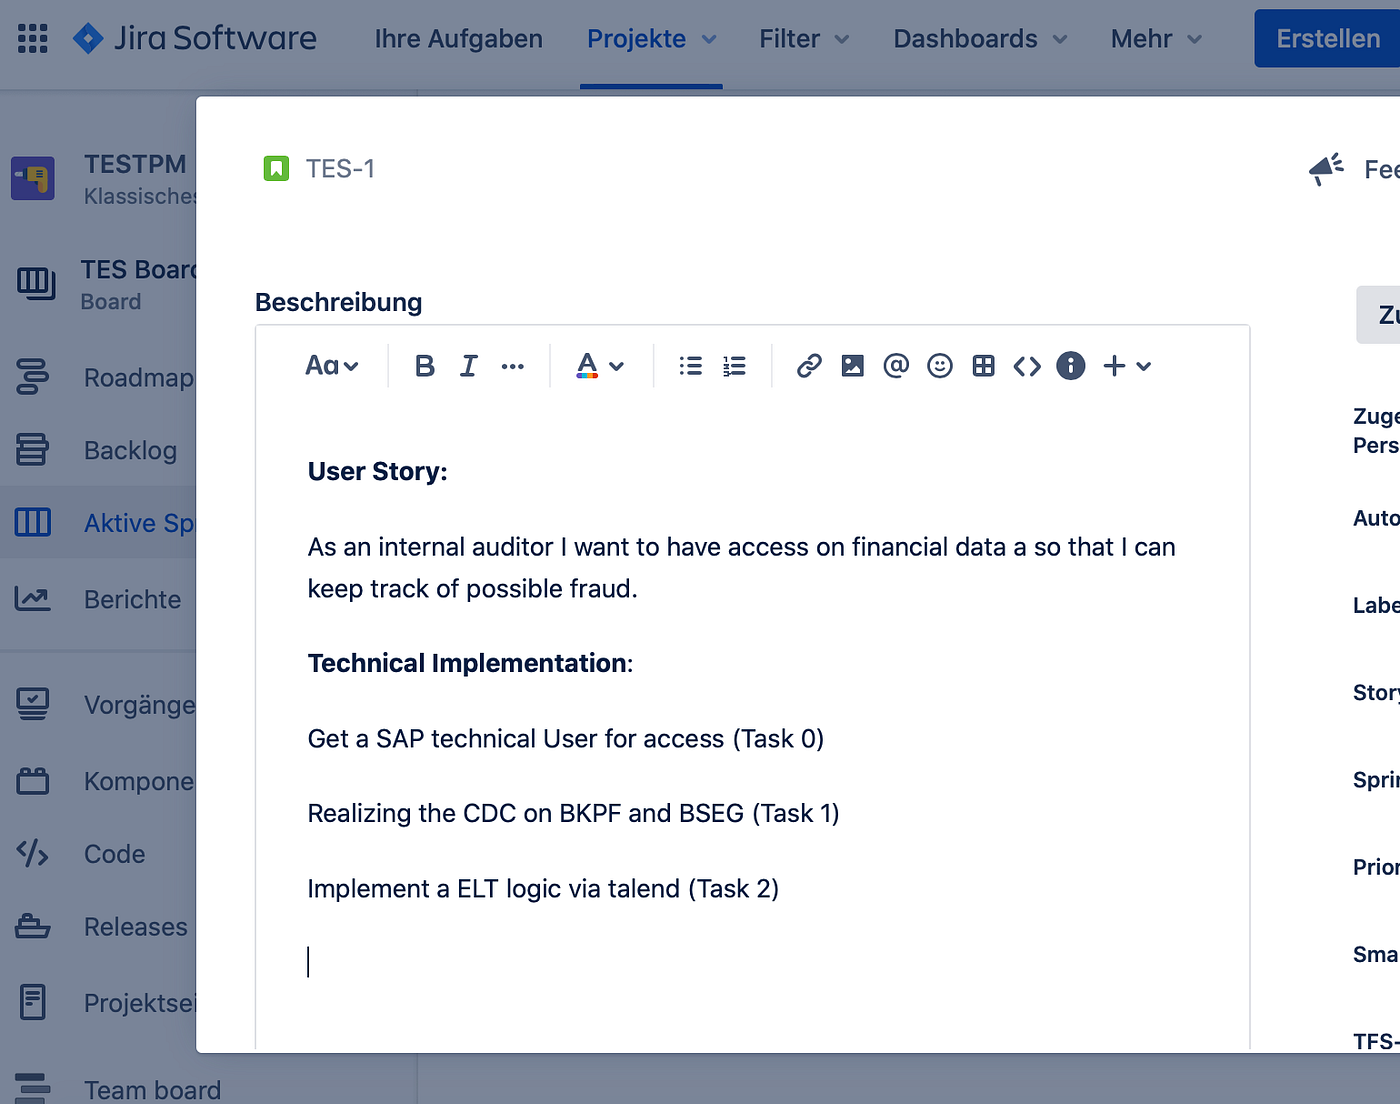Insert a table in the description editor
Screen dimensions: 1400x1104
coord(983,366)
